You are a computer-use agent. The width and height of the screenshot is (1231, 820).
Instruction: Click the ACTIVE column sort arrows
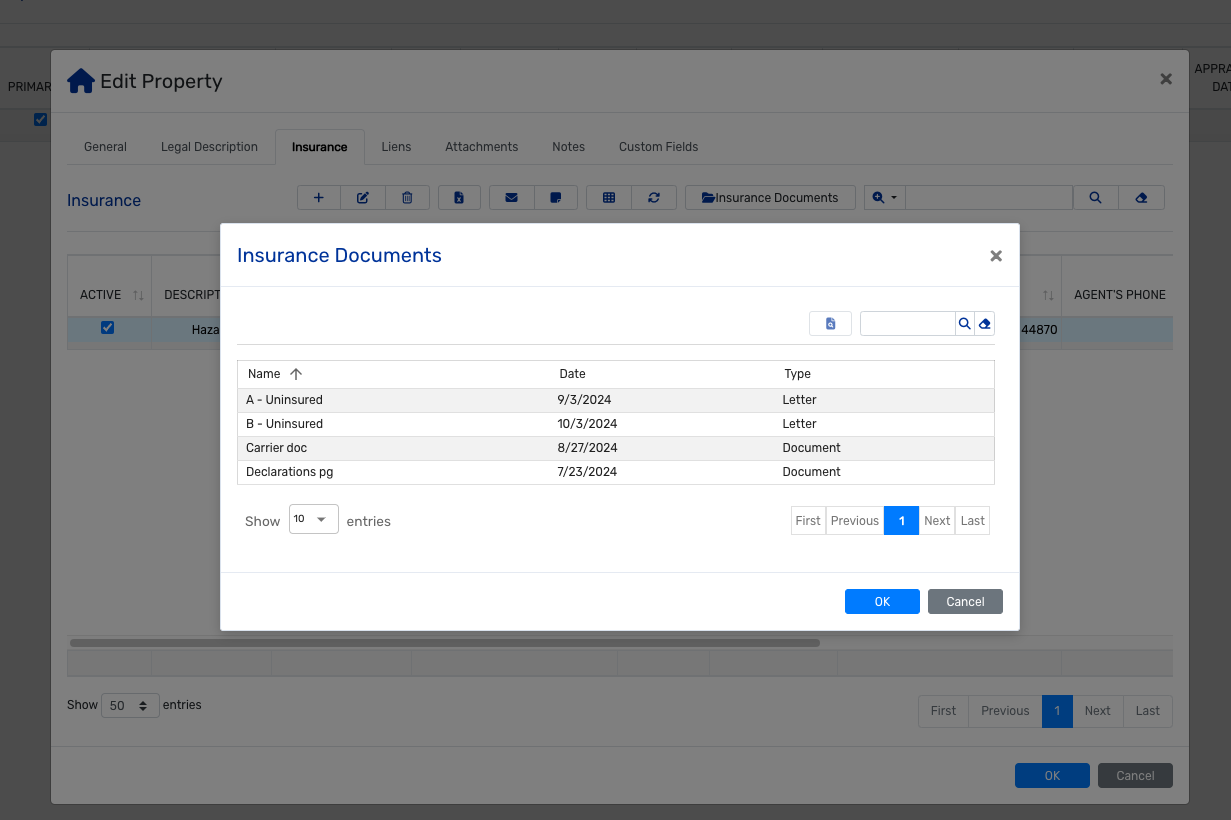[x=138, y=295]
